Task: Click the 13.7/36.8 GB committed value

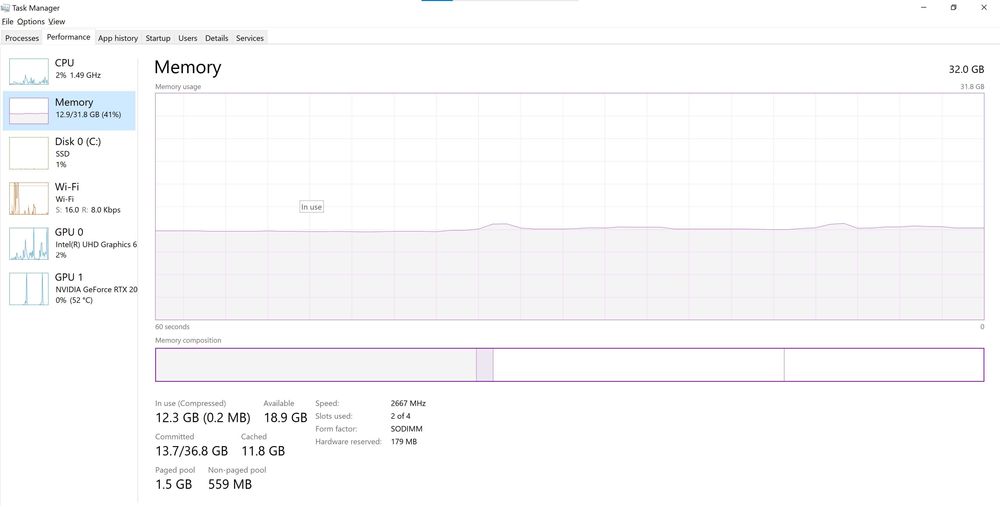Action: coord(191,451)
